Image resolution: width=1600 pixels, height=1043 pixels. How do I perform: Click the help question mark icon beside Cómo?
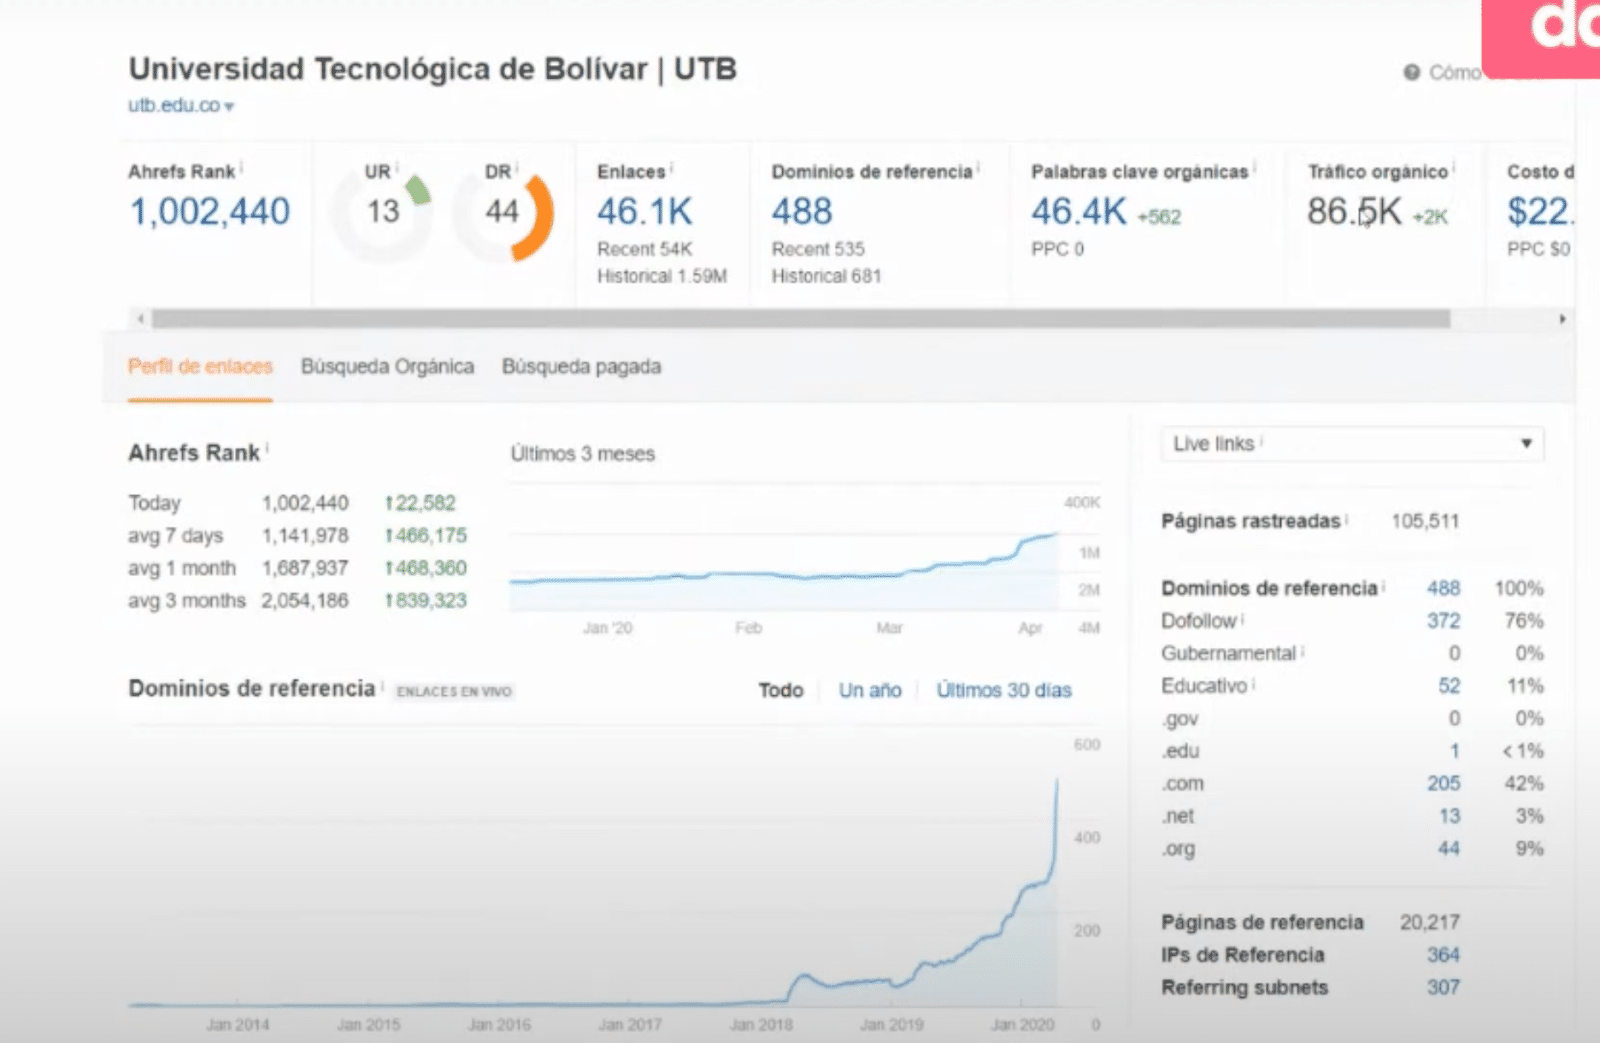(1411, 72)
